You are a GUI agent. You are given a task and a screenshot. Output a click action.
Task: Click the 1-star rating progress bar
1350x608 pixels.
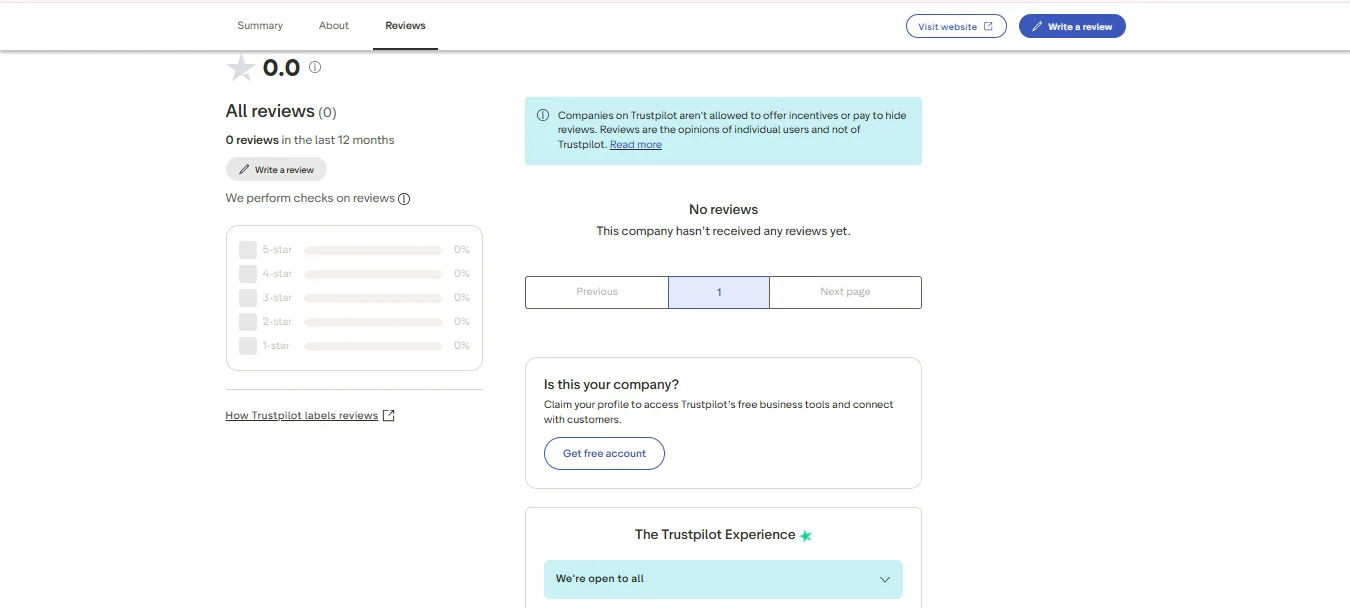[373, 346]
